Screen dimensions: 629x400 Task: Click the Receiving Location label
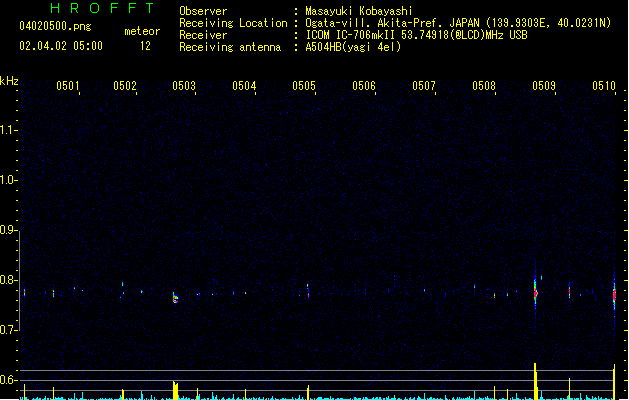233,23
